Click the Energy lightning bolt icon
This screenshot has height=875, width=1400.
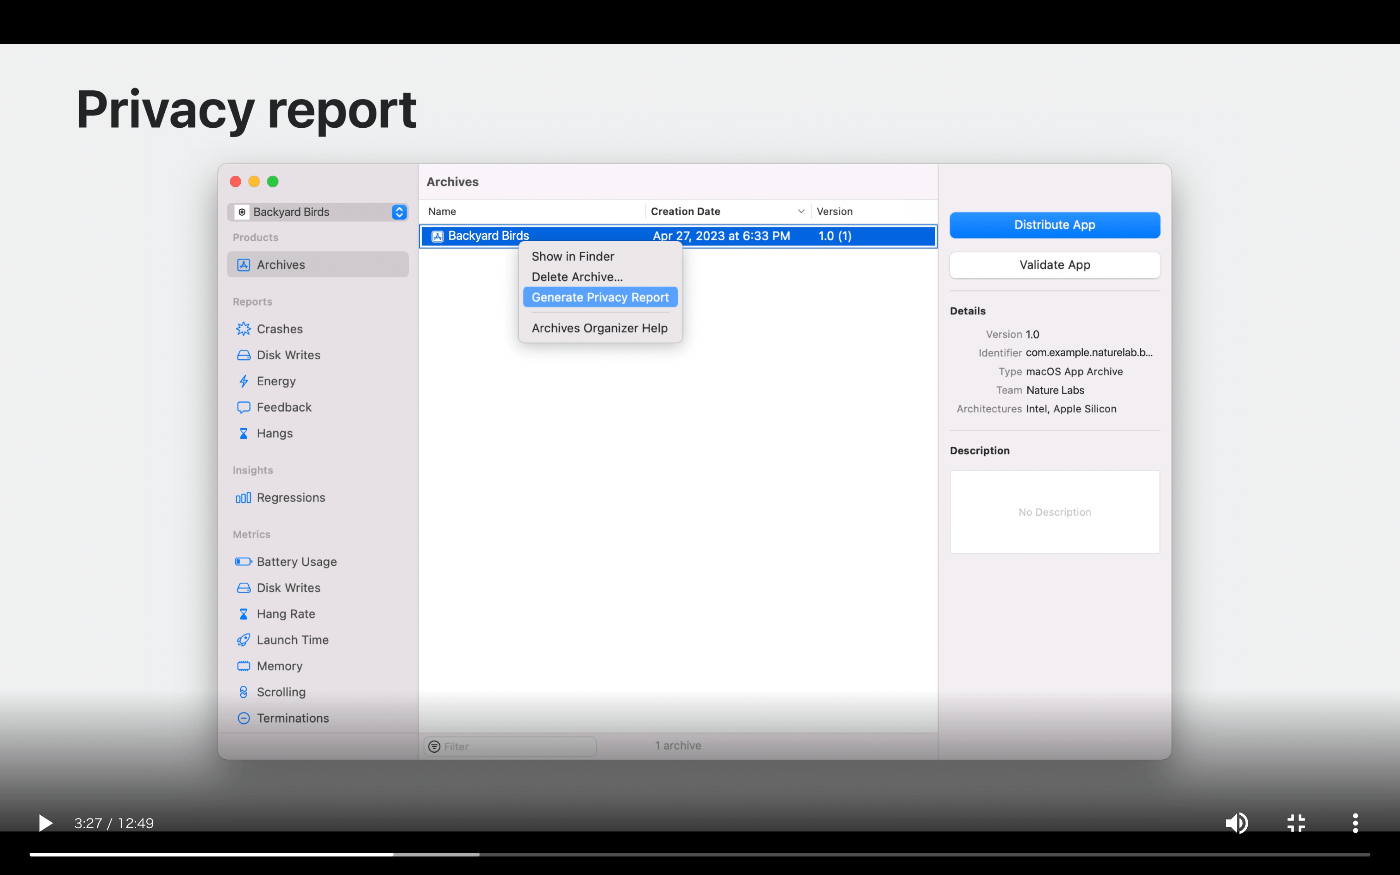coord(243,381)
